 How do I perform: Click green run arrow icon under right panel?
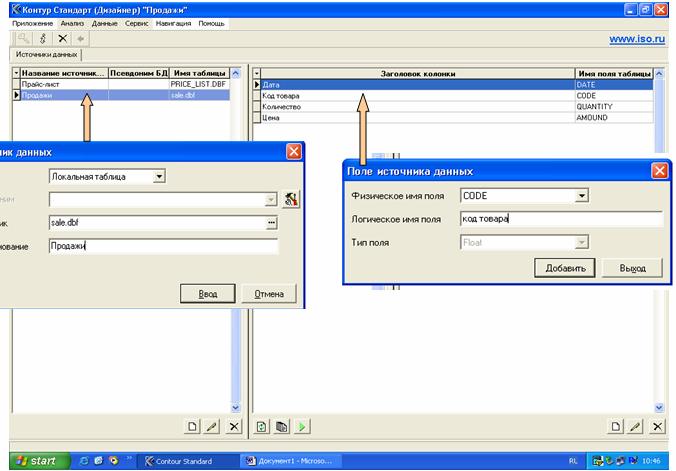click(x=301, y=426)
